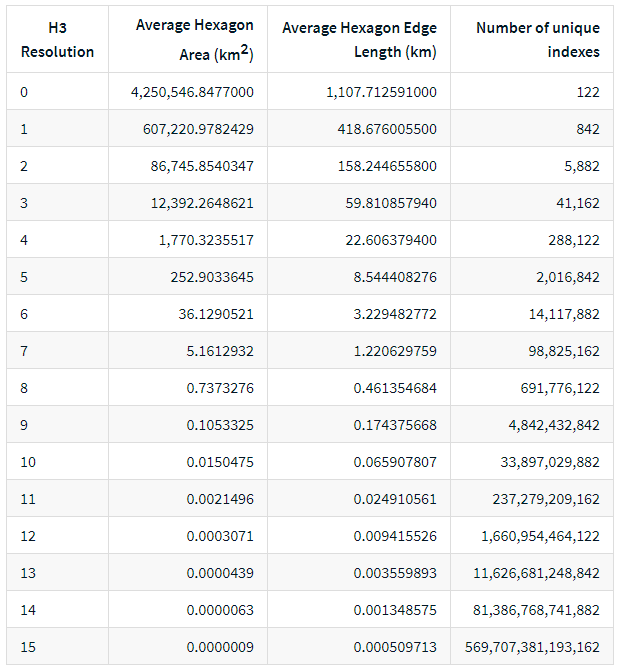Select area value 607,220.9782429
619x668 pixels.
pyautogui.click(x=198, y=129)
